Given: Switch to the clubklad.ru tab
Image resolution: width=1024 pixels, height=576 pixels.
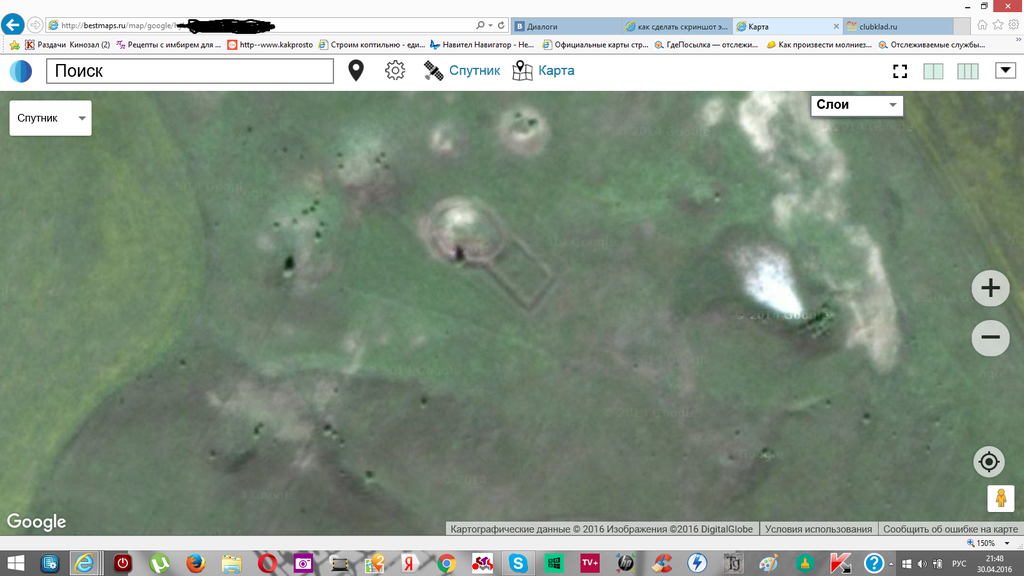Looking at the screenshot, I should point(898,26).
